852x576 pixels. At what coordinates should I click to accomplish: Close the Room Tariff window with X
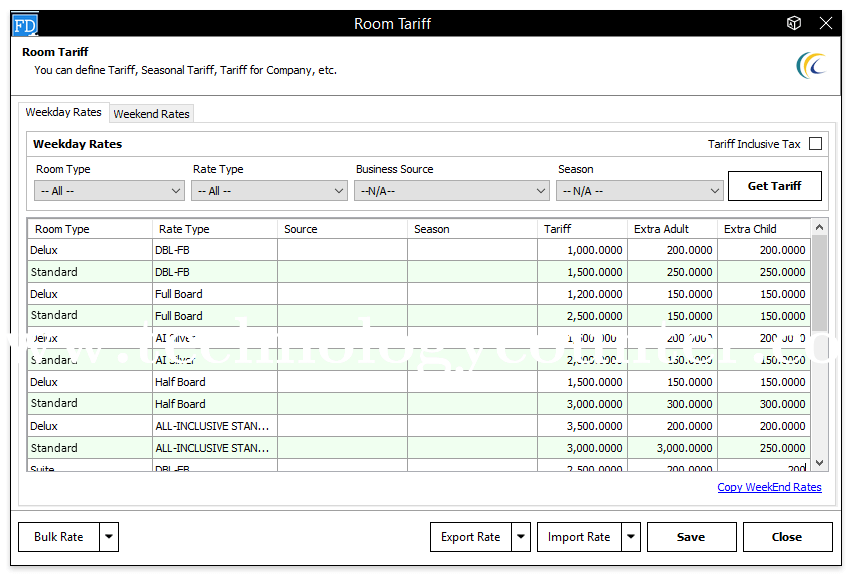pyautogui.click(x=826, y=23)
